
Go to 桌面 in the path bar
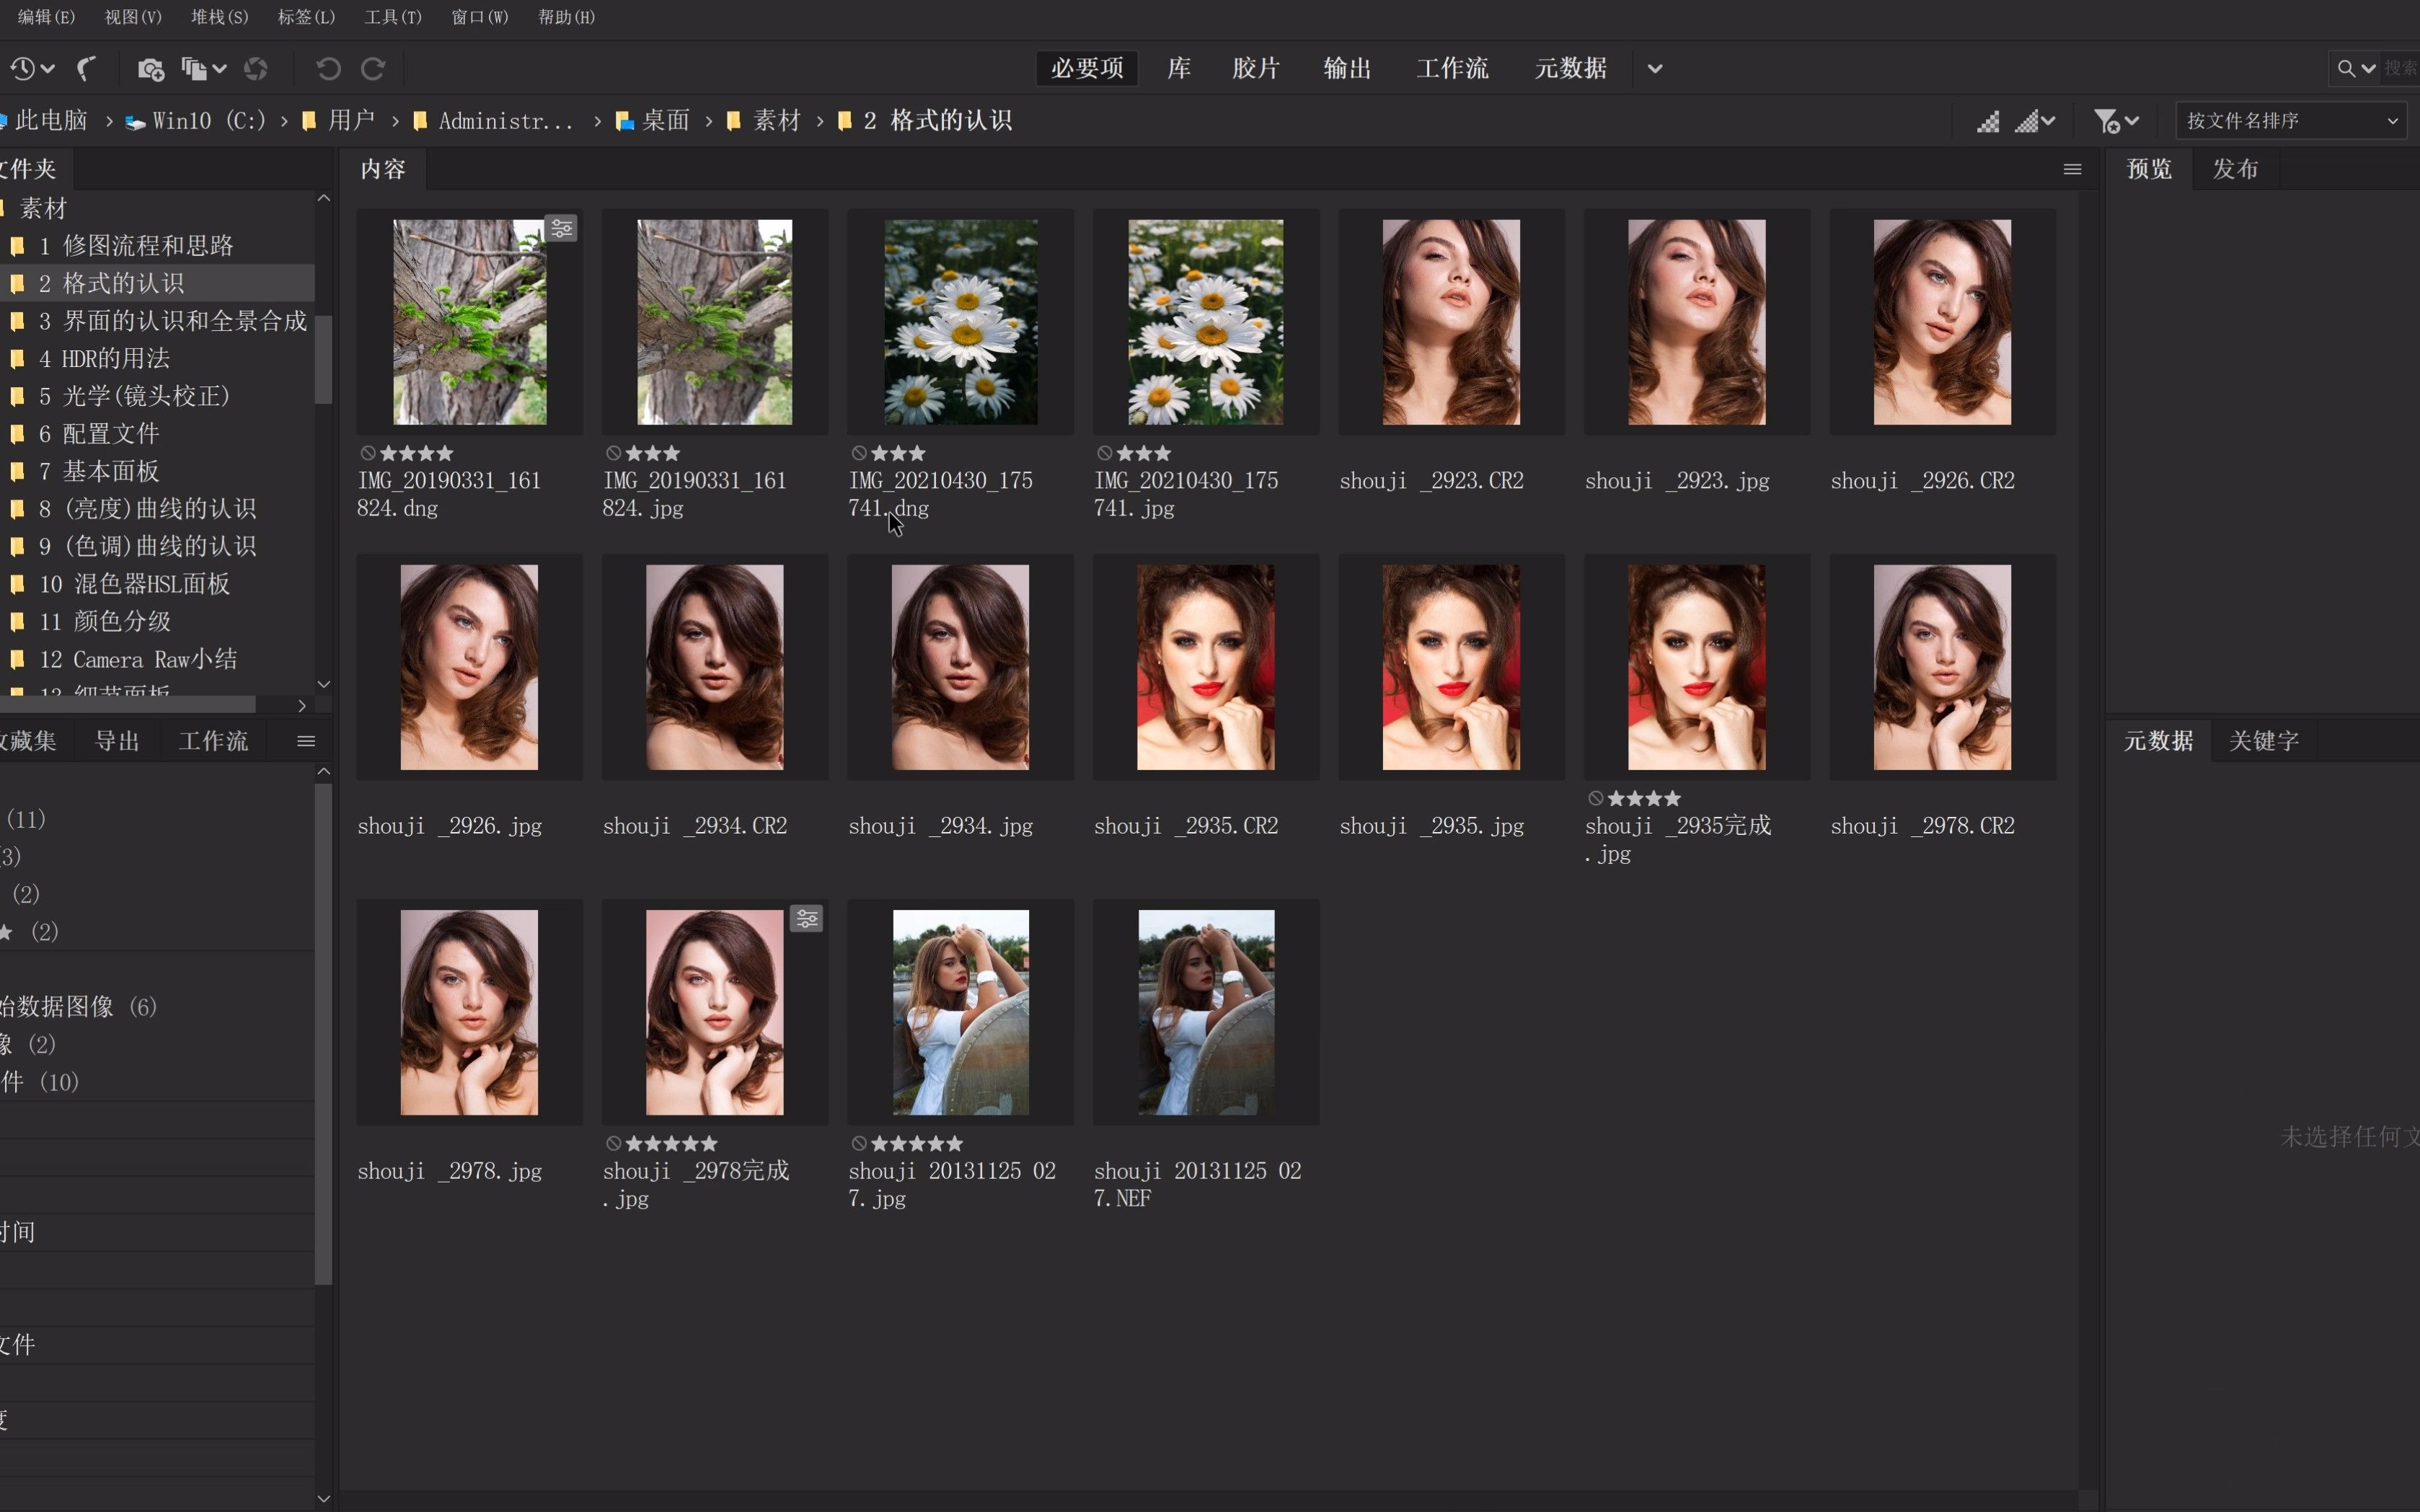coord(654,121)
